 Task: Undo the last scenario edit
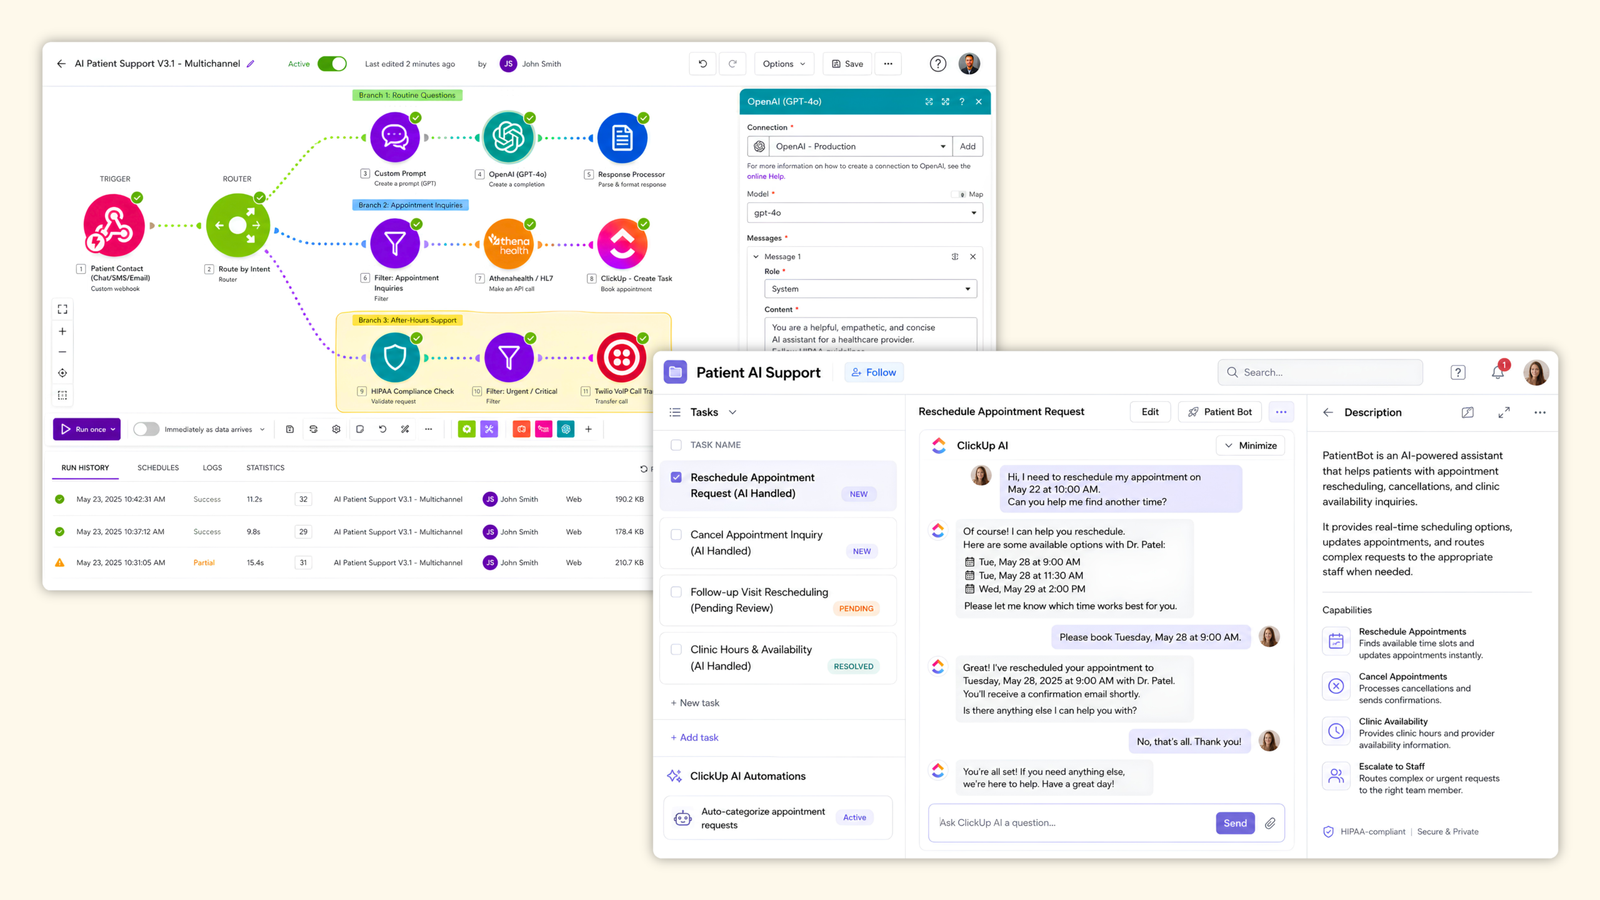(x=703, y=64)
